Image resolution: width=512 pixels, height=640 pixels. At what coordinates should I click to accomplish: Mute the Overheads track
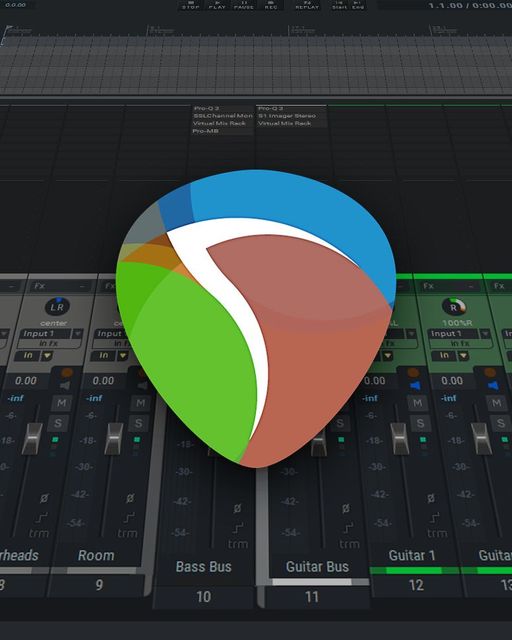click(x=61, y=403)
